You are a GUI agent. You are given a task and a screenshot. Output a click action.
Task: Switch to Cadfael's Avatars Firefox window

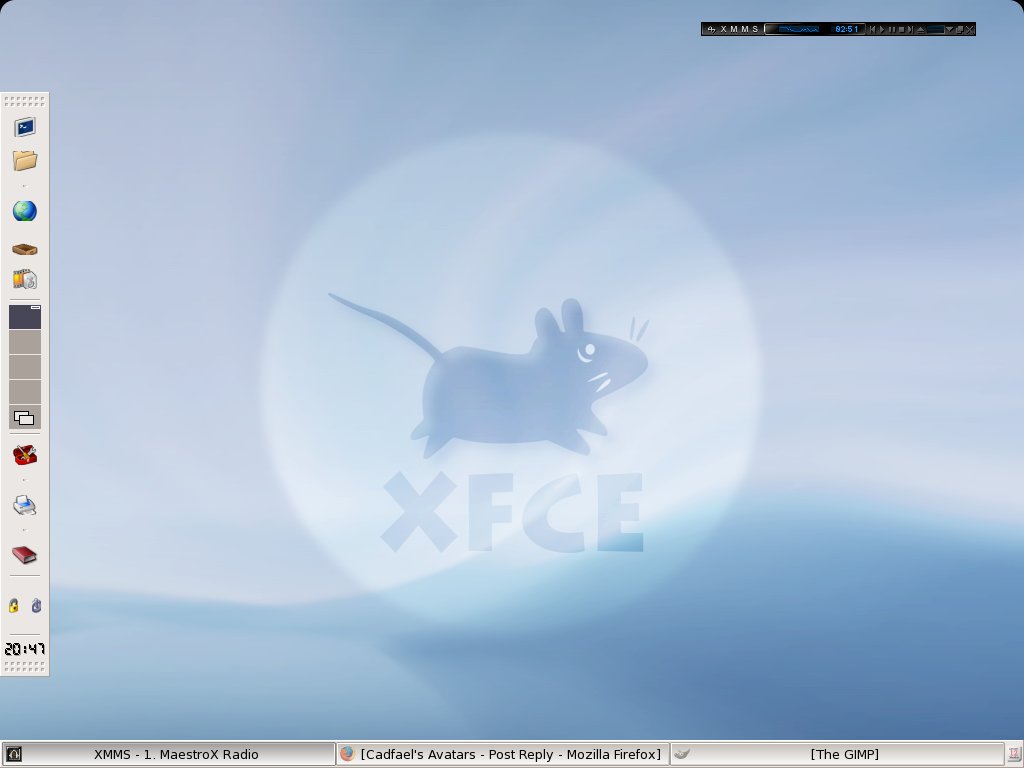[x=503, y=754]
